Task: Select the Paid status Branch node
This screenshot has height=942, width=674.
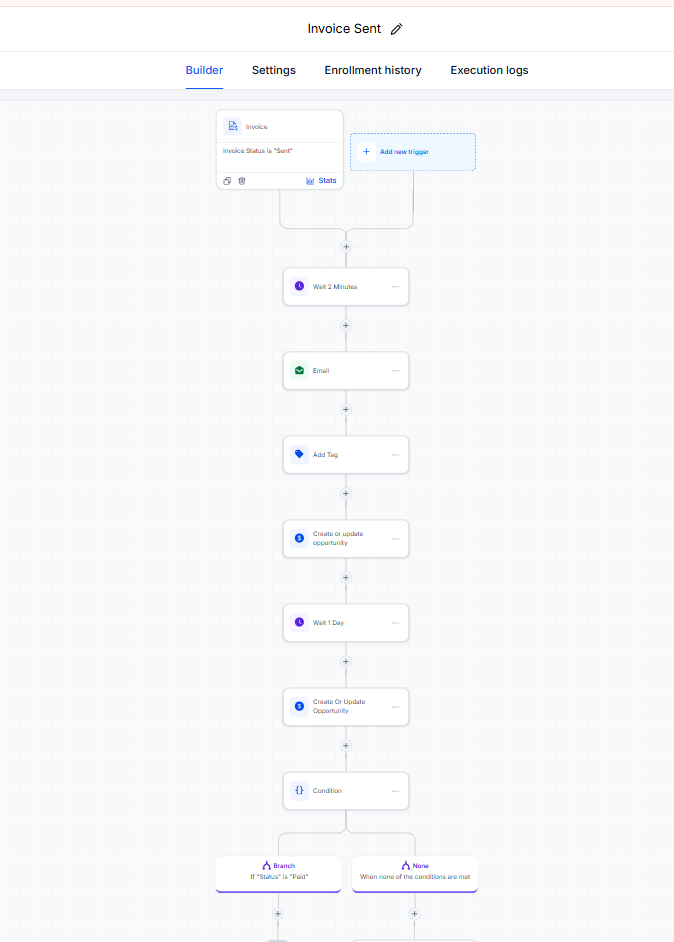Action: (279, 874)
